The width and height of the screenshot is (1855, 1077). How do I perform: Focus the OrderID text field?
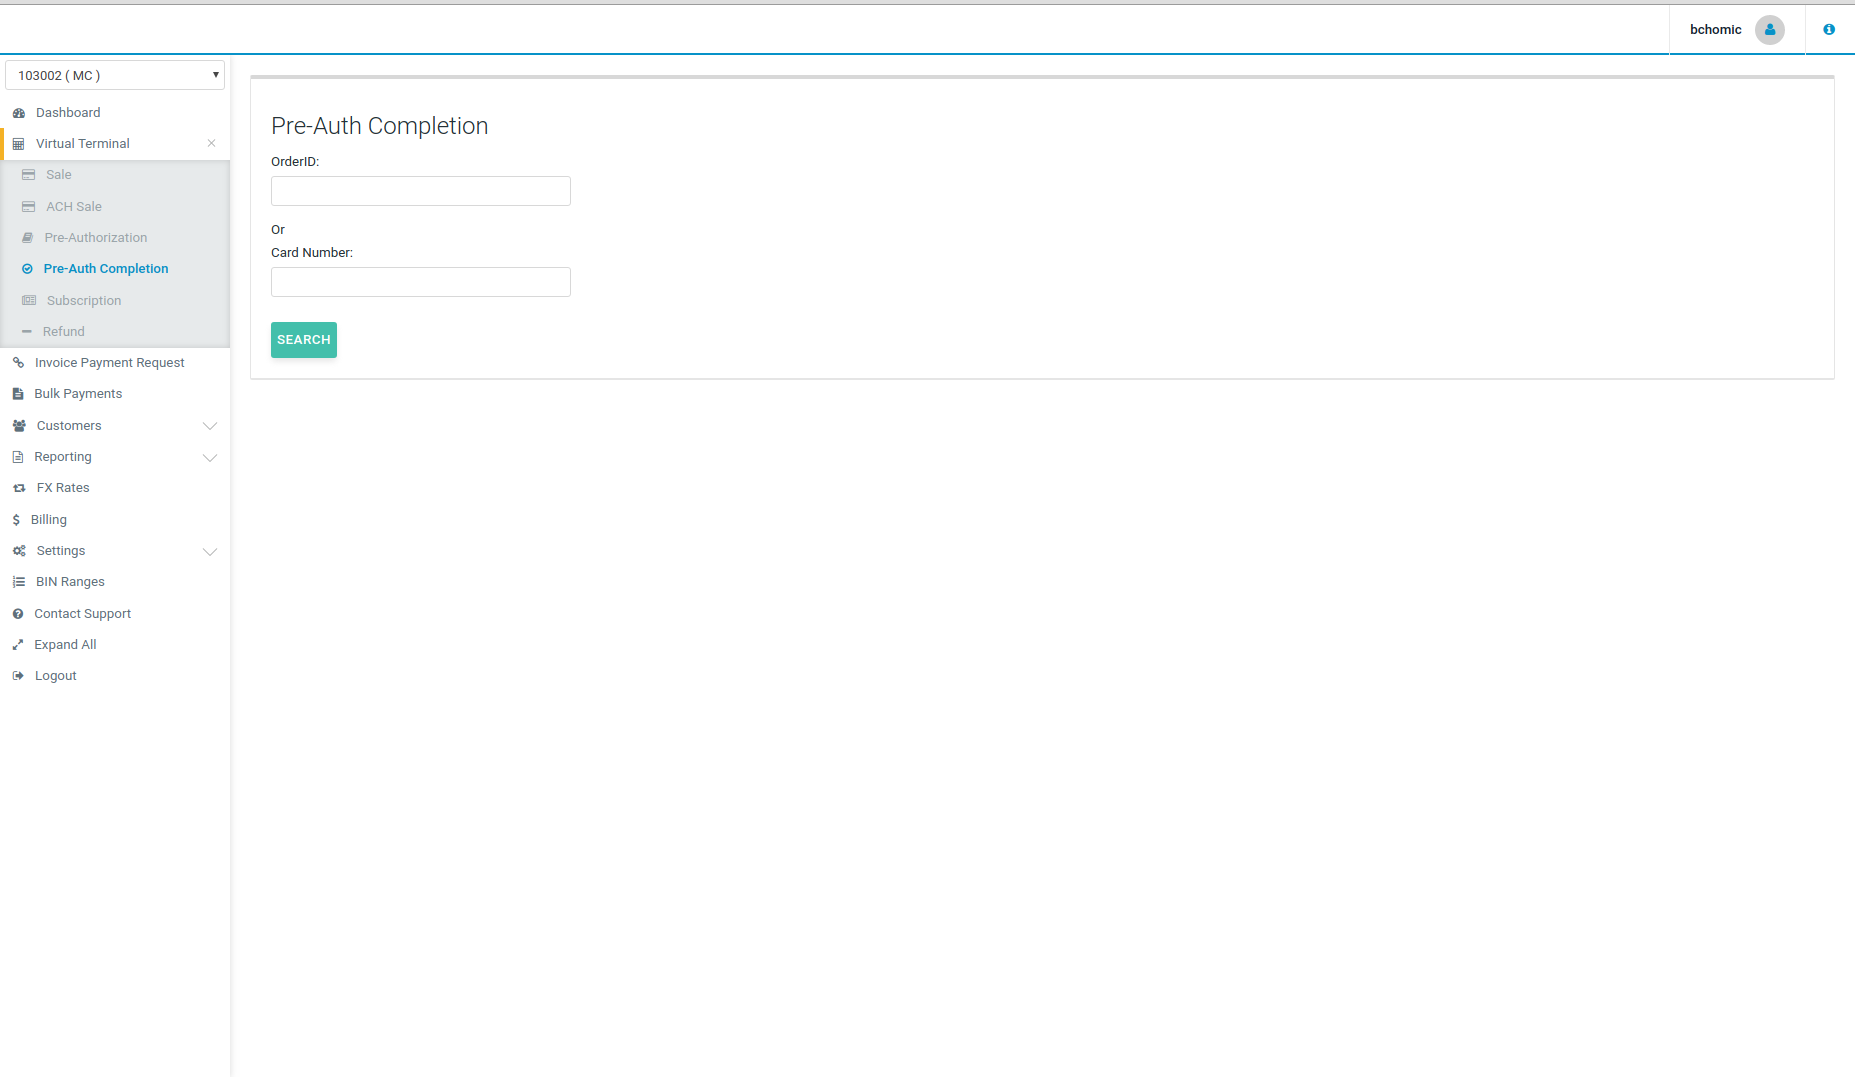[x=420, y=191]
